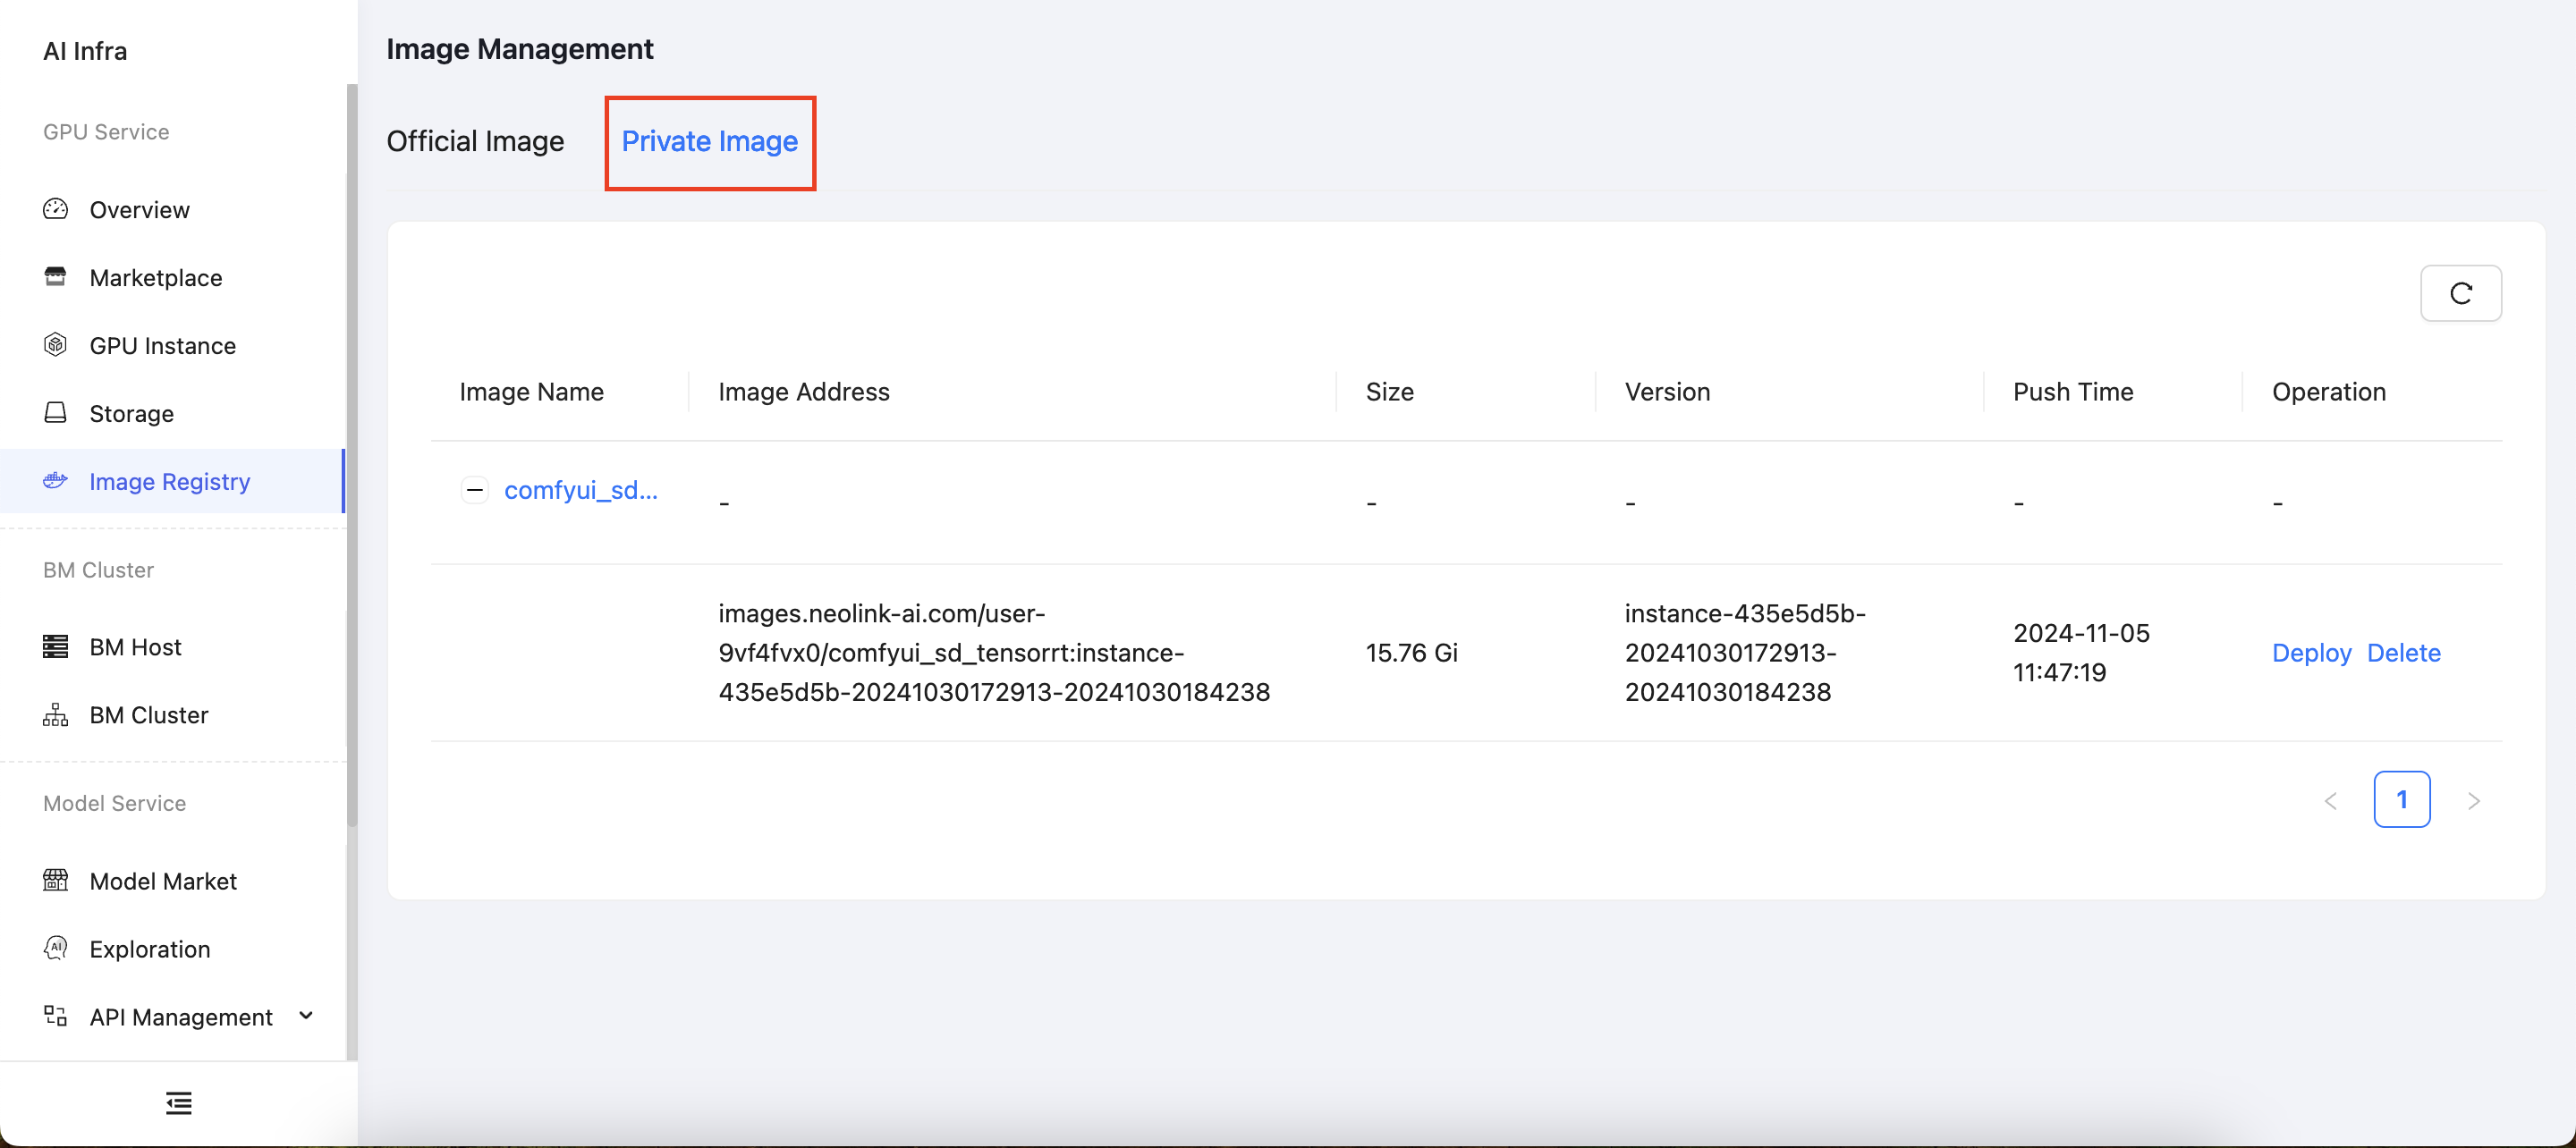Click the Storage drive icon
Viewport: 2576px width, 1148px height.
coord(55,413)
